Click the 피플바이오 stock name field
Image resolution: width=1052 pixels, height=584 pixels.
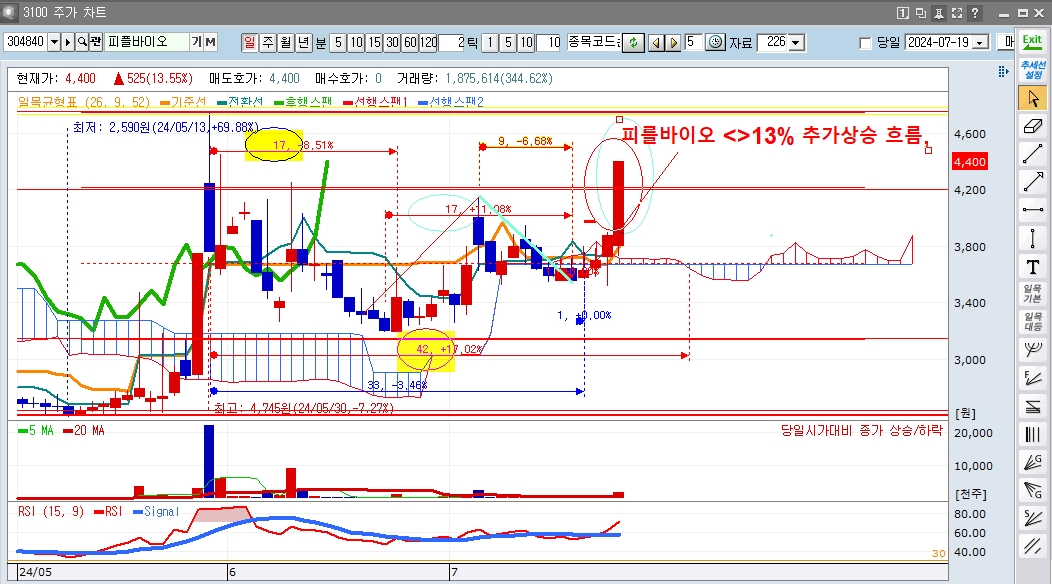(147, 42)
